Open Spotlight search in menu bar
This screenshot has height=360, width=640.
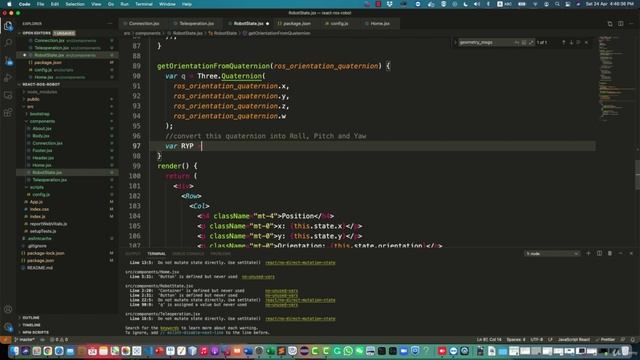coord(557,4)
